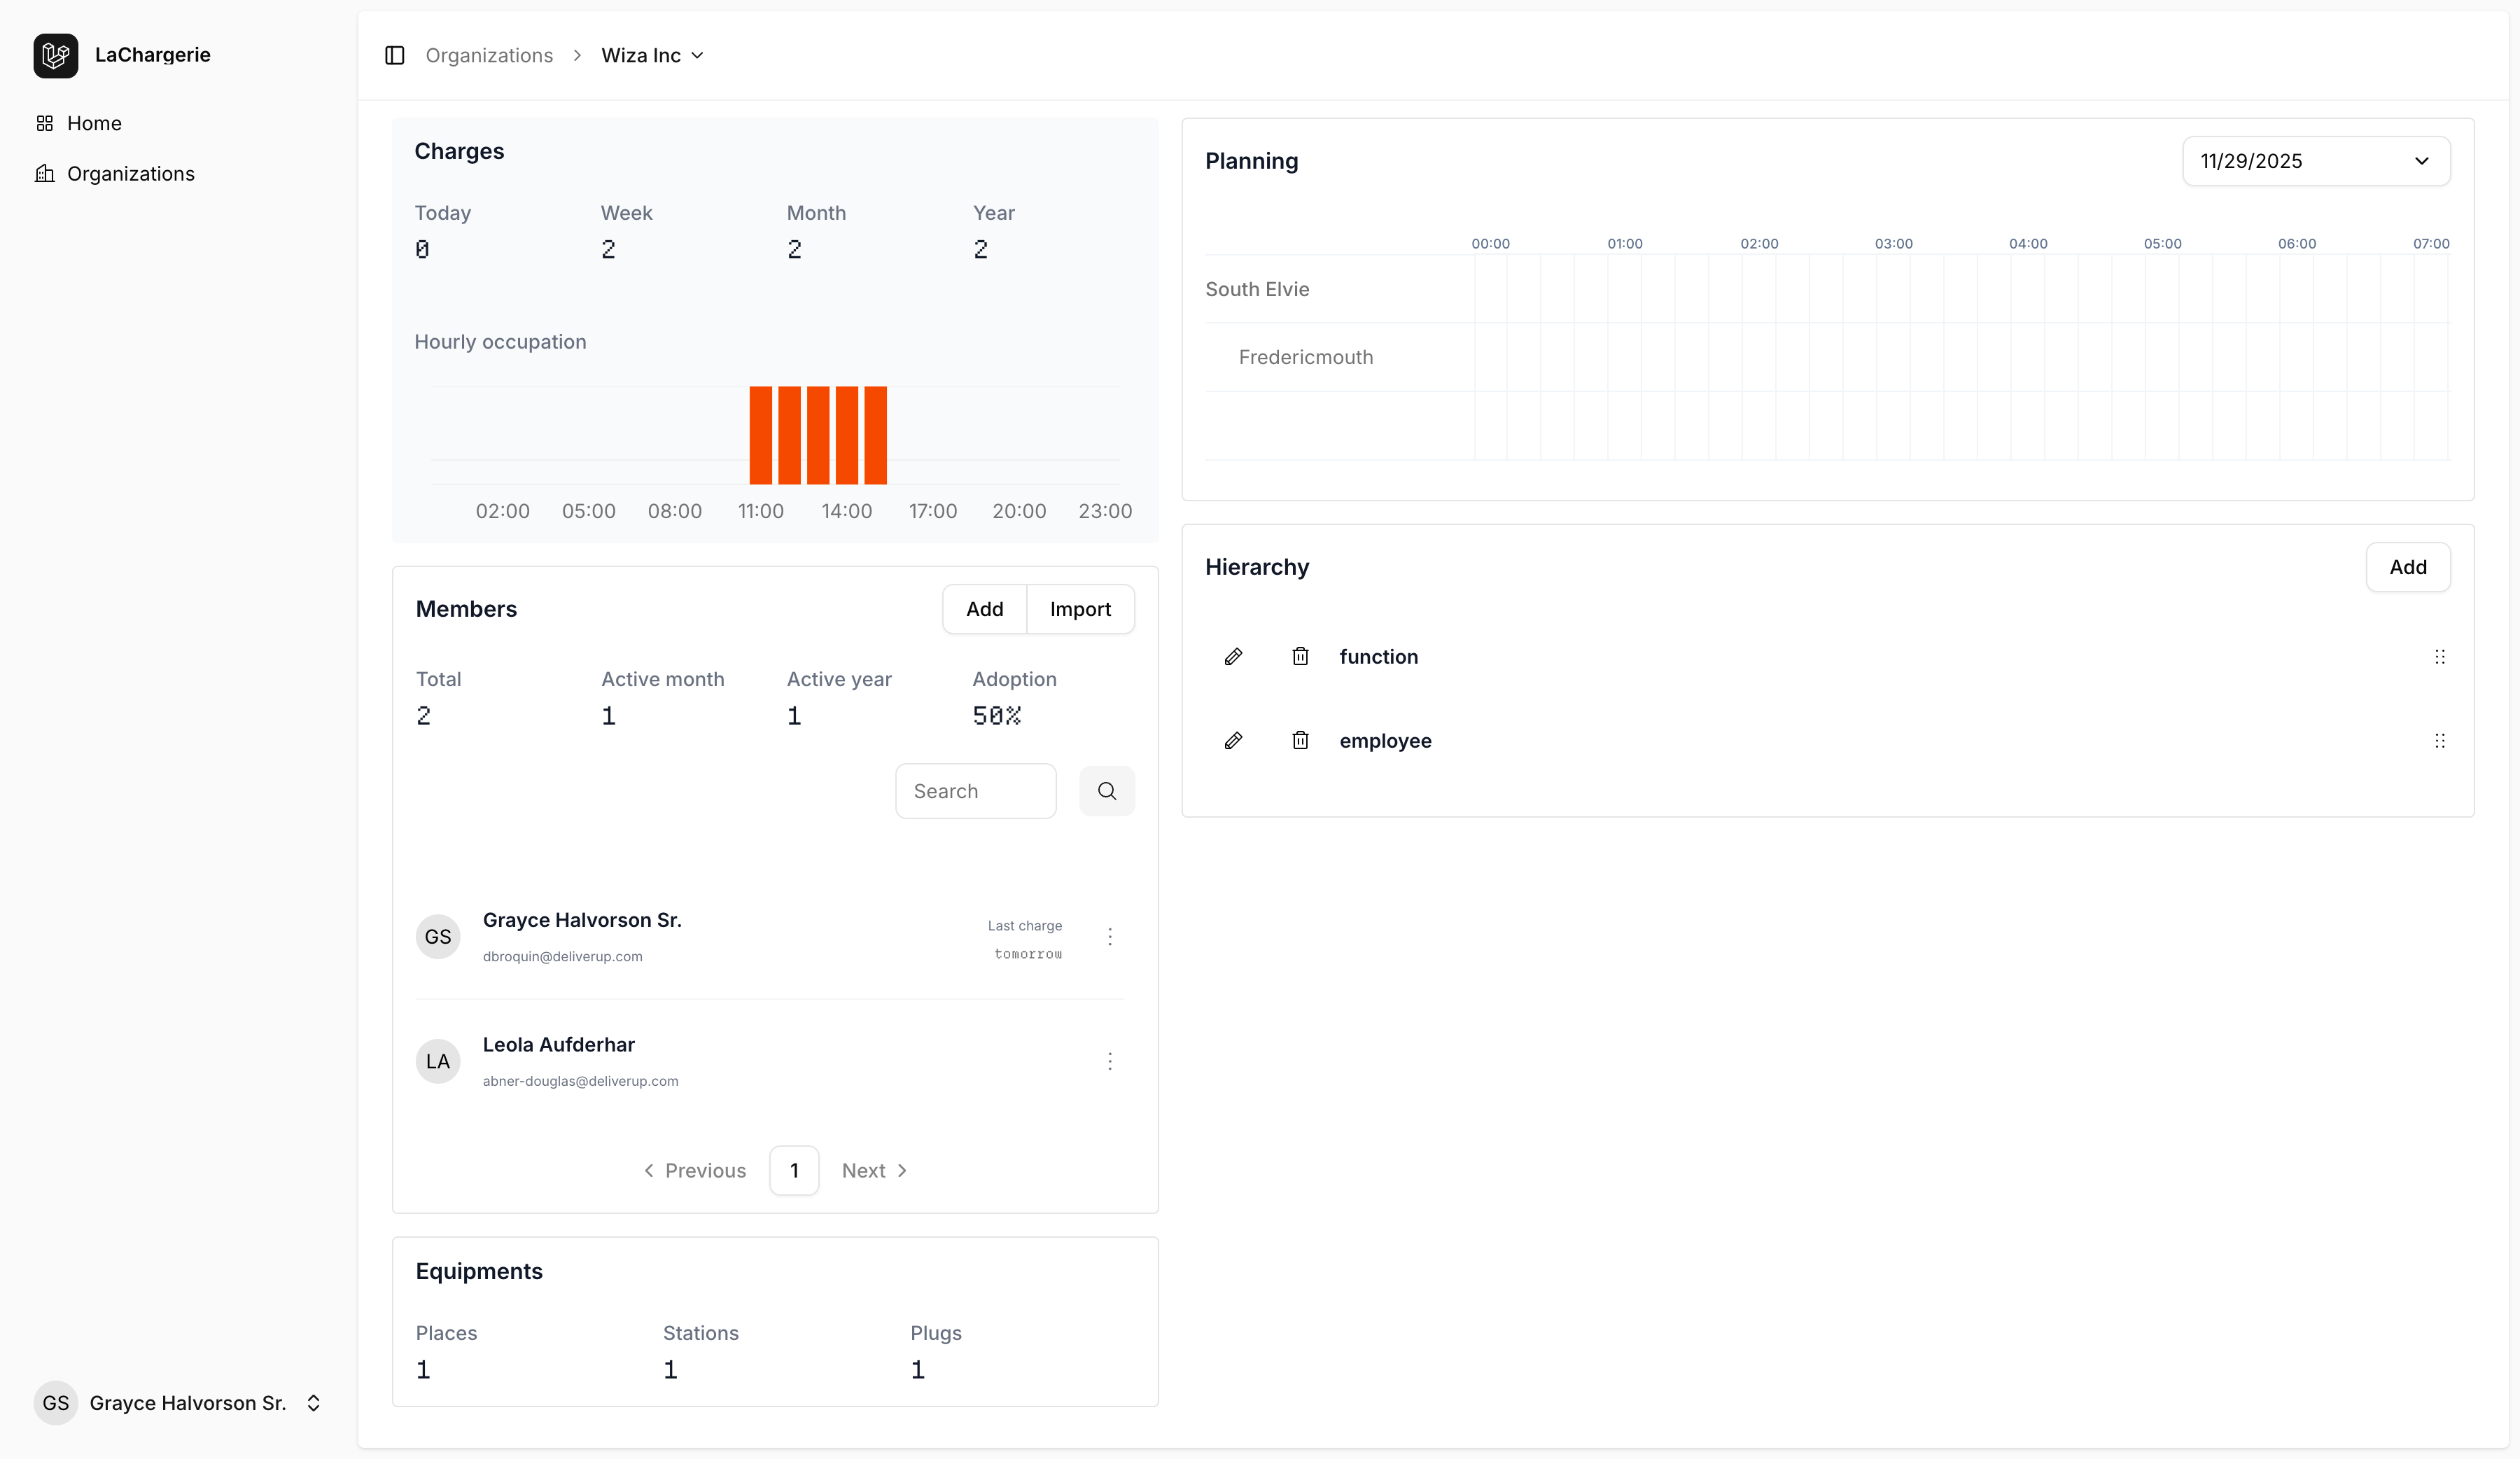The height and width of the screenshot is (1459, 2520).
Task: Click the LaChargerie logo icon
Action: click(x=55, y=55)
